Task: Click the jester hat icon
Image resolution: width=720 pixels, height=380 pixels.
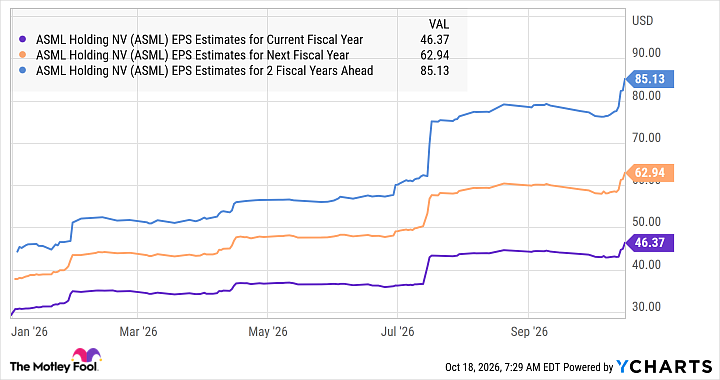Action: coord(86,355)
